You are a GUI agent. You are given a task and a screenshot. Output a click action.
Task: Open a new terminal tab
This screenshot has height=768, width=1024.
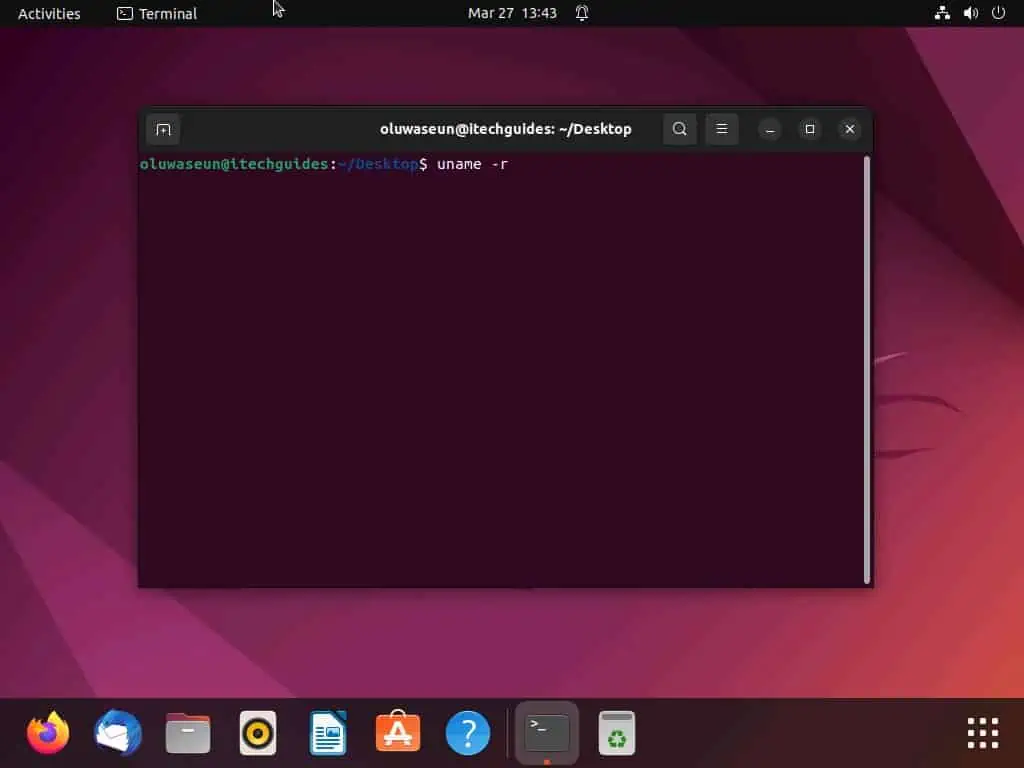[163, 128]
